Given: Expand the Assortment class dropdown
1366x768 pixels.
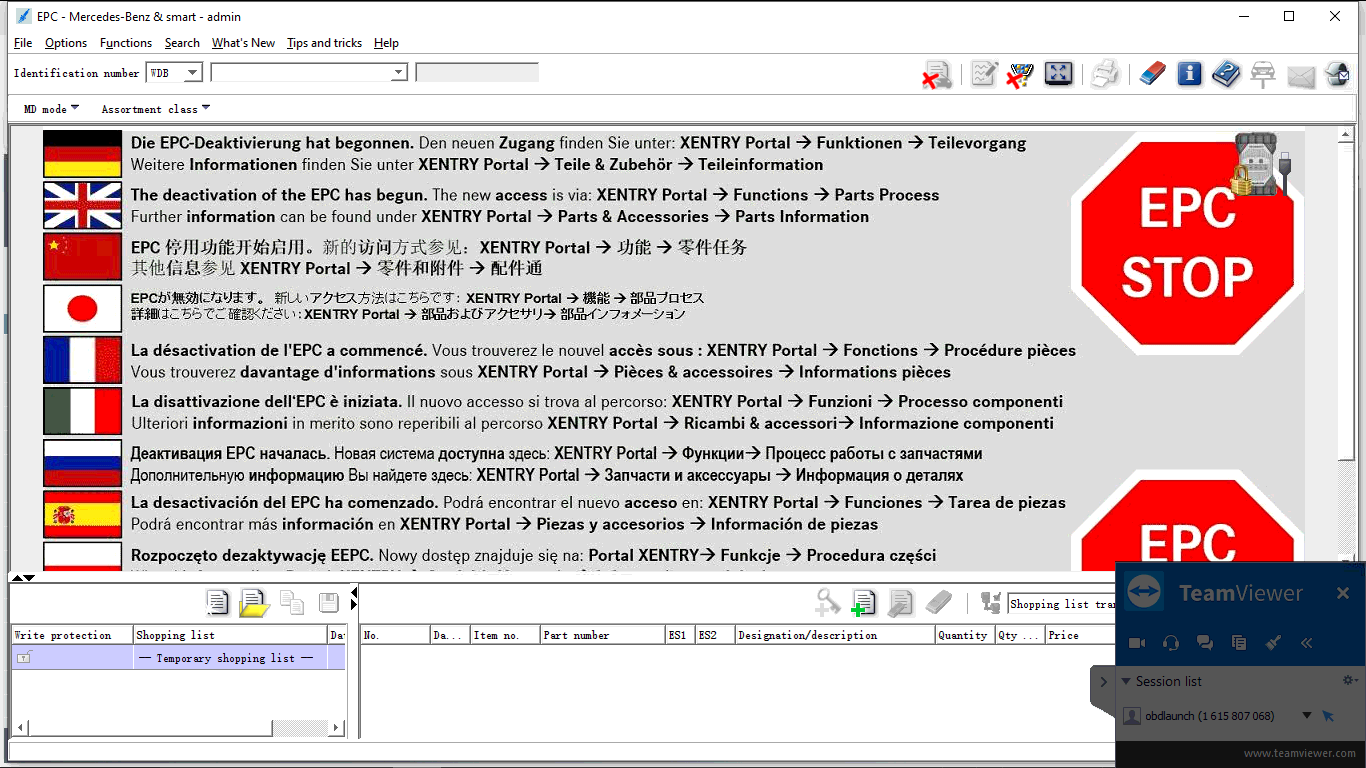Looking at the screenshot, I should [x=156, y=109].
